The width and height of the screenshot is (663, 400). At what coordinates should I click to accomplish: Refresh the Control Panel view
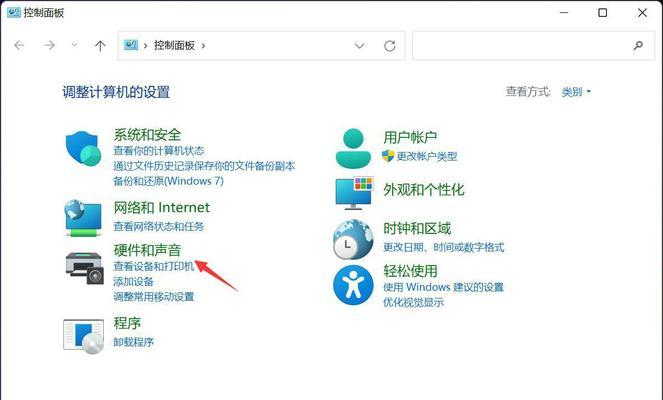coord(389,46)
